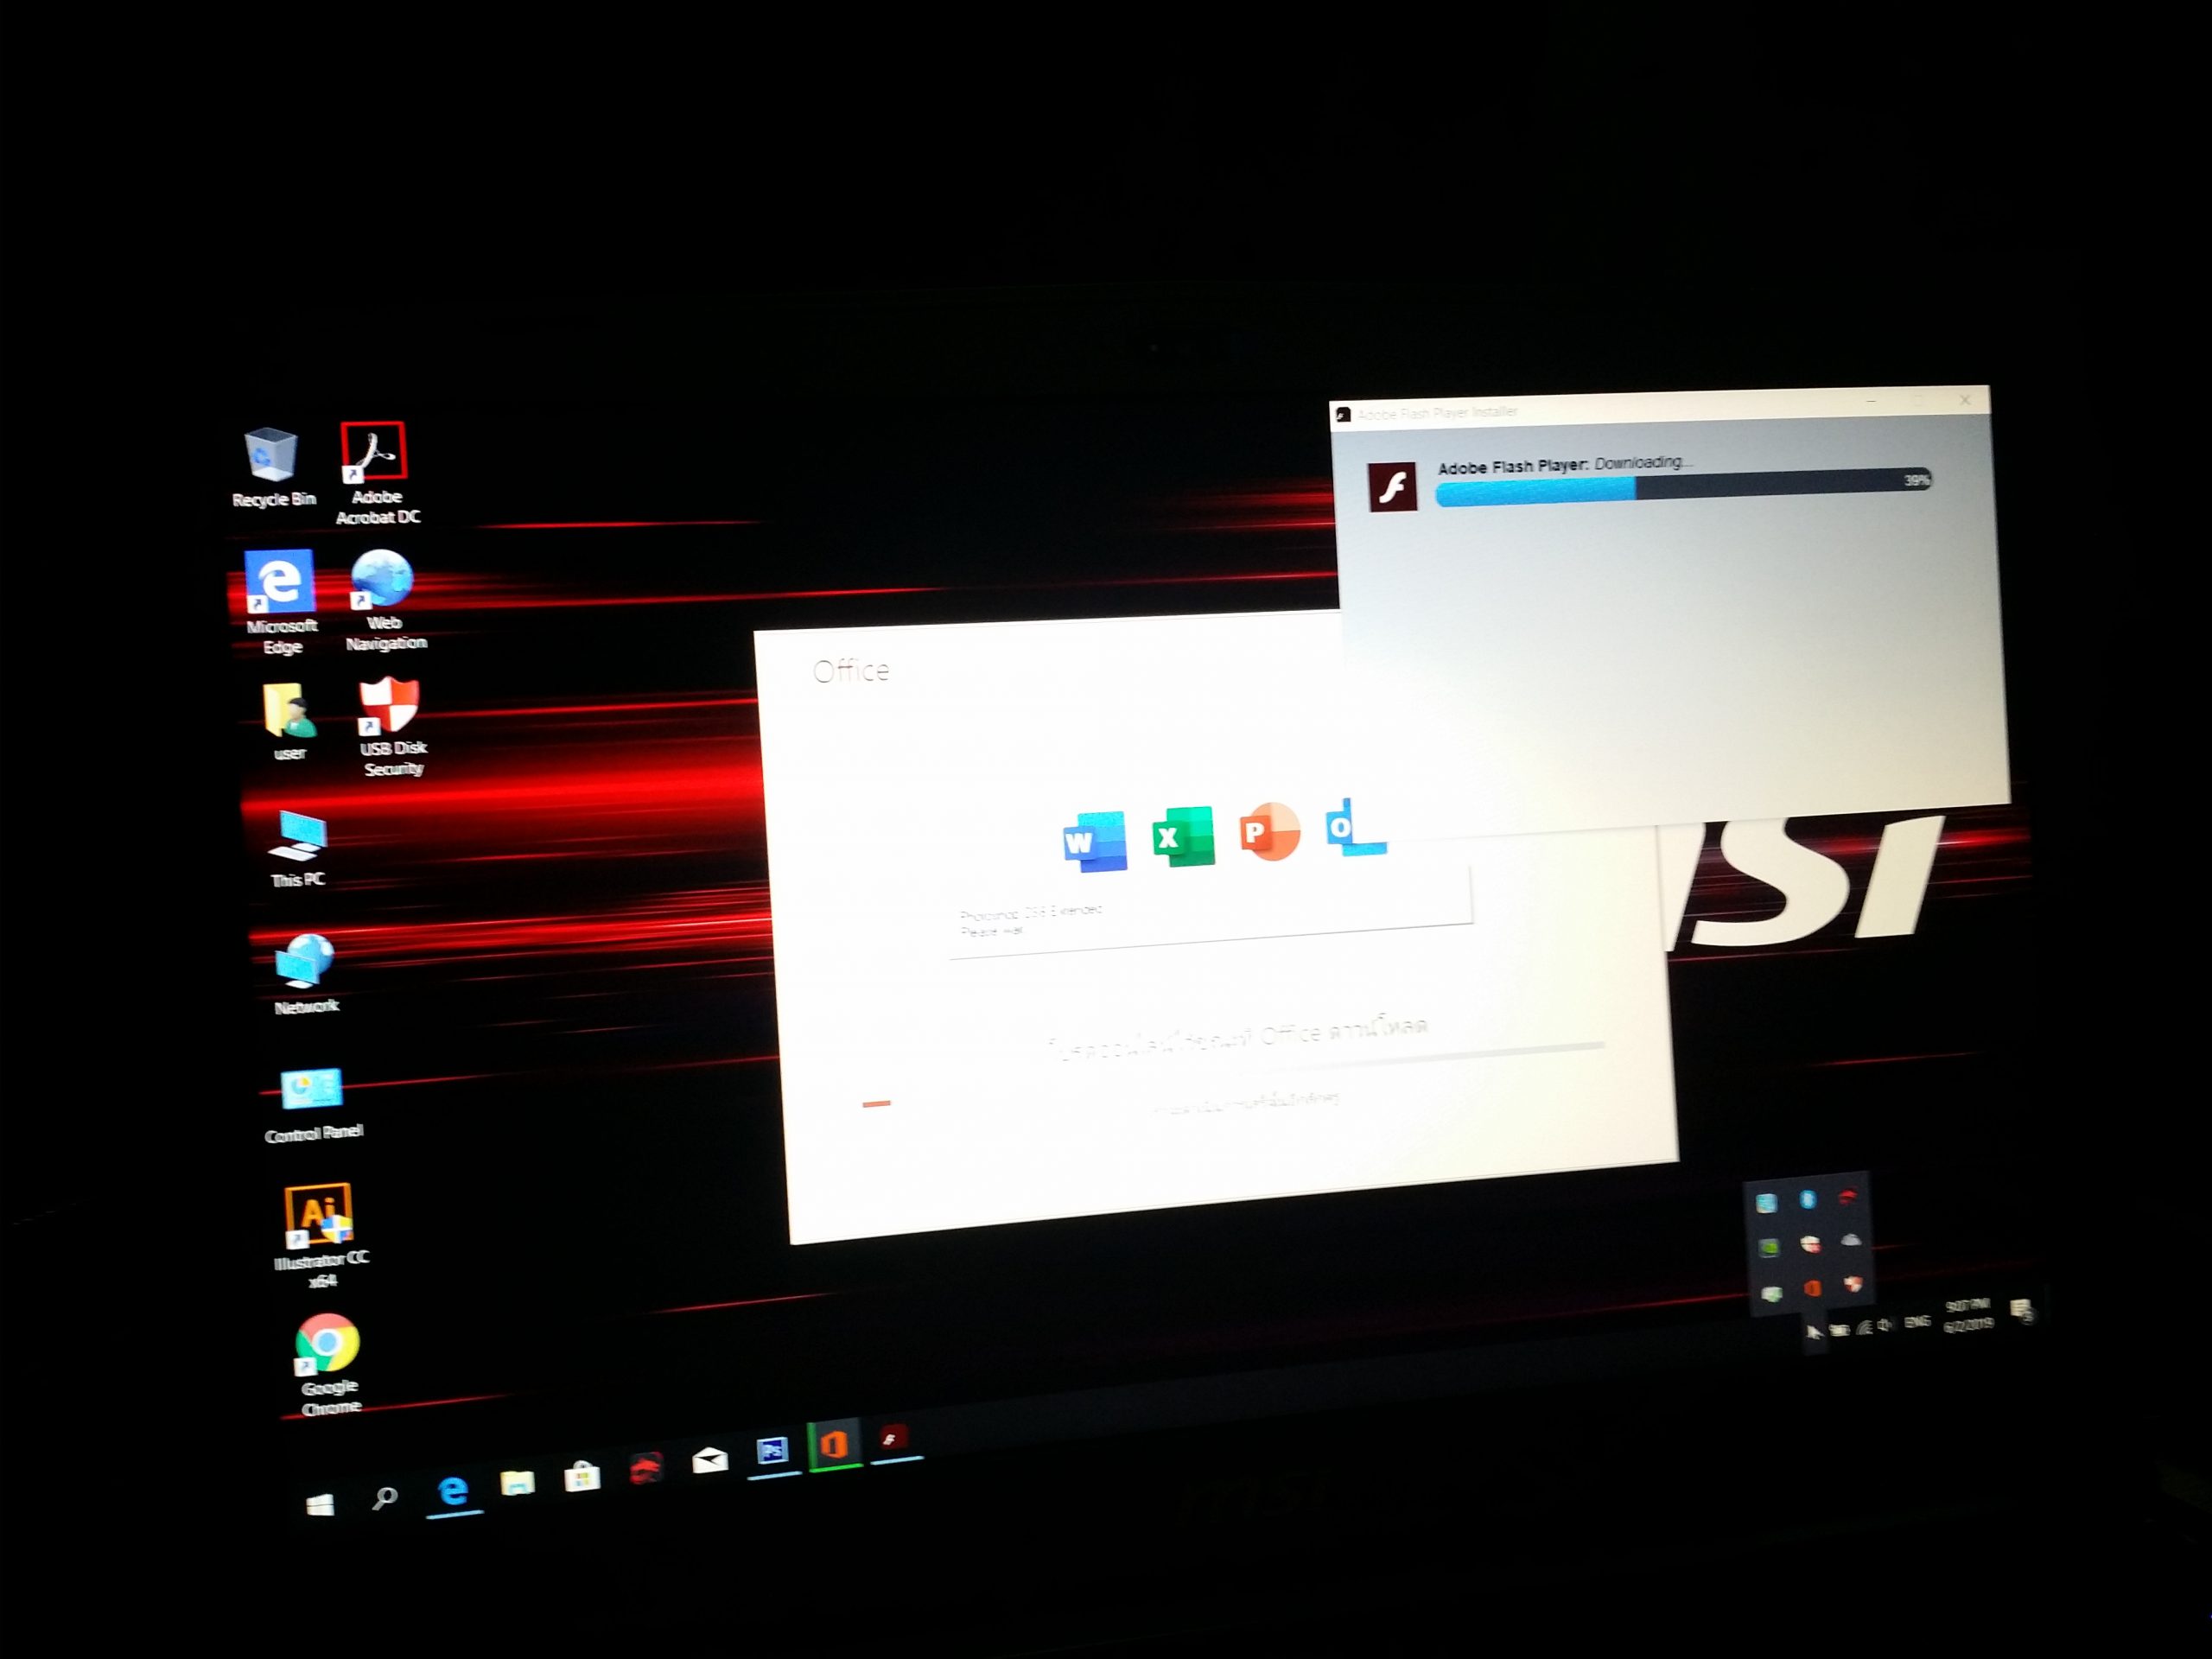Click the red shield tray icon

tap(1853, 1283)
